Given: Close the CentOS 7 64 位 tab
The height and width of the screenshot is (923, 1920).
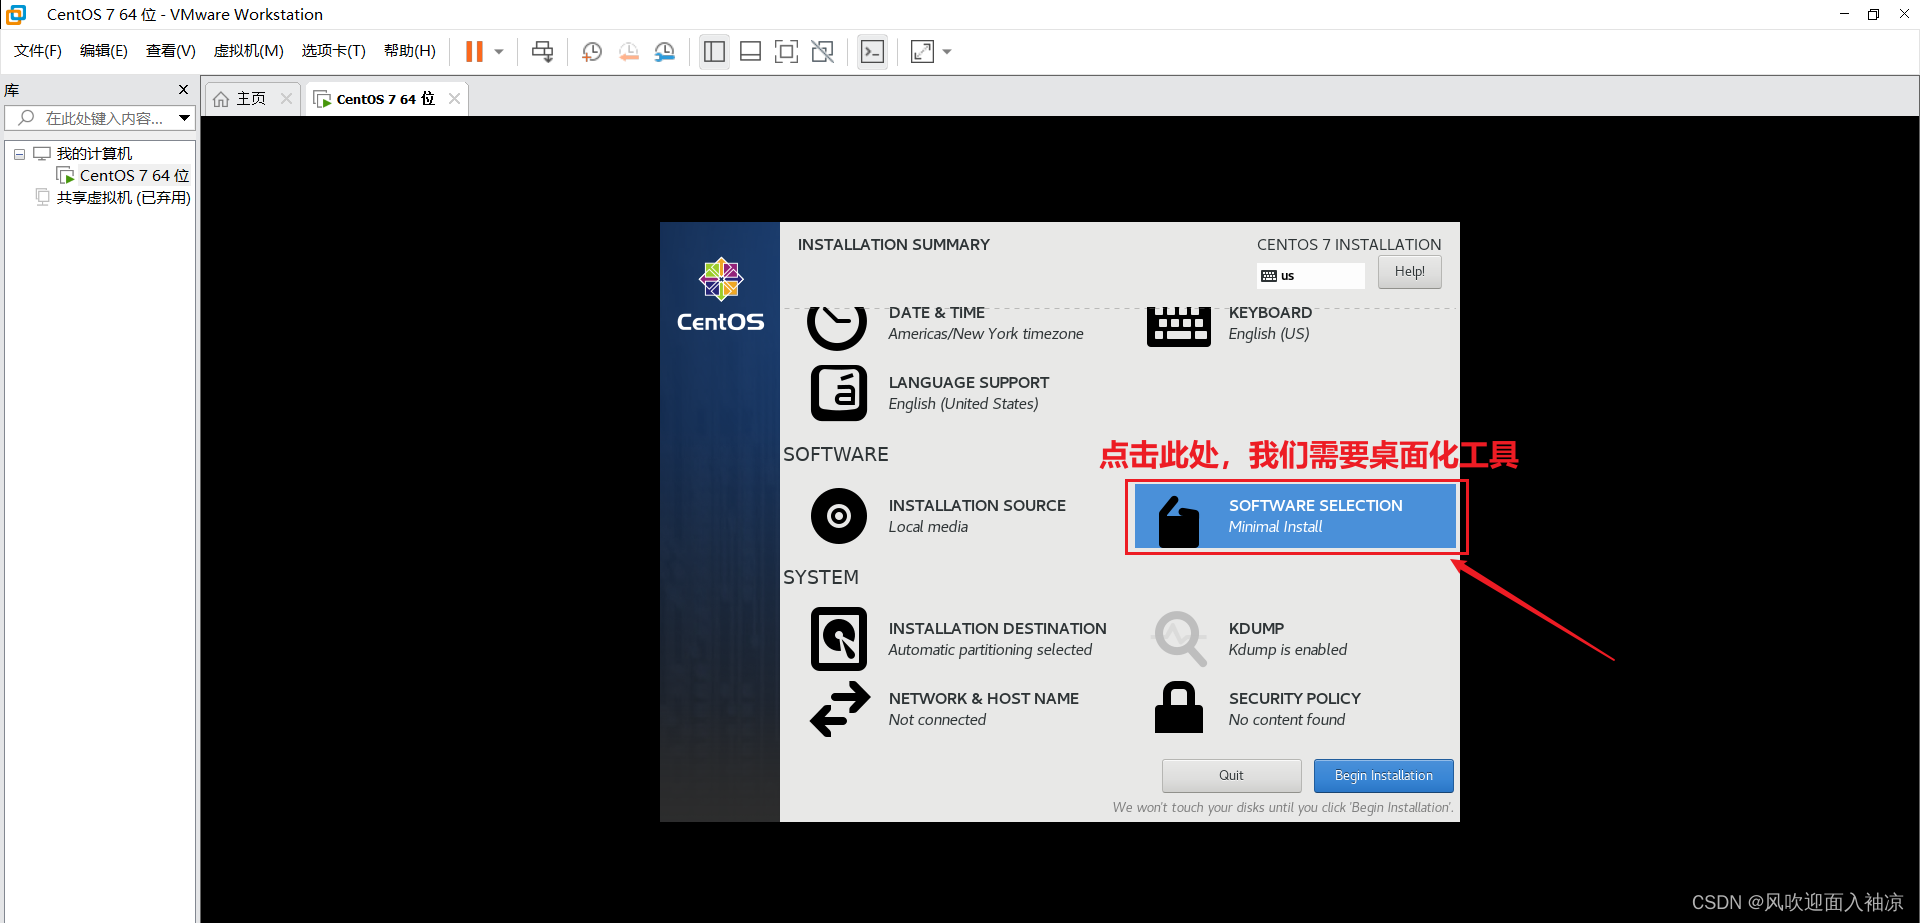Looking at the screenshot, I should pos(455,98).
